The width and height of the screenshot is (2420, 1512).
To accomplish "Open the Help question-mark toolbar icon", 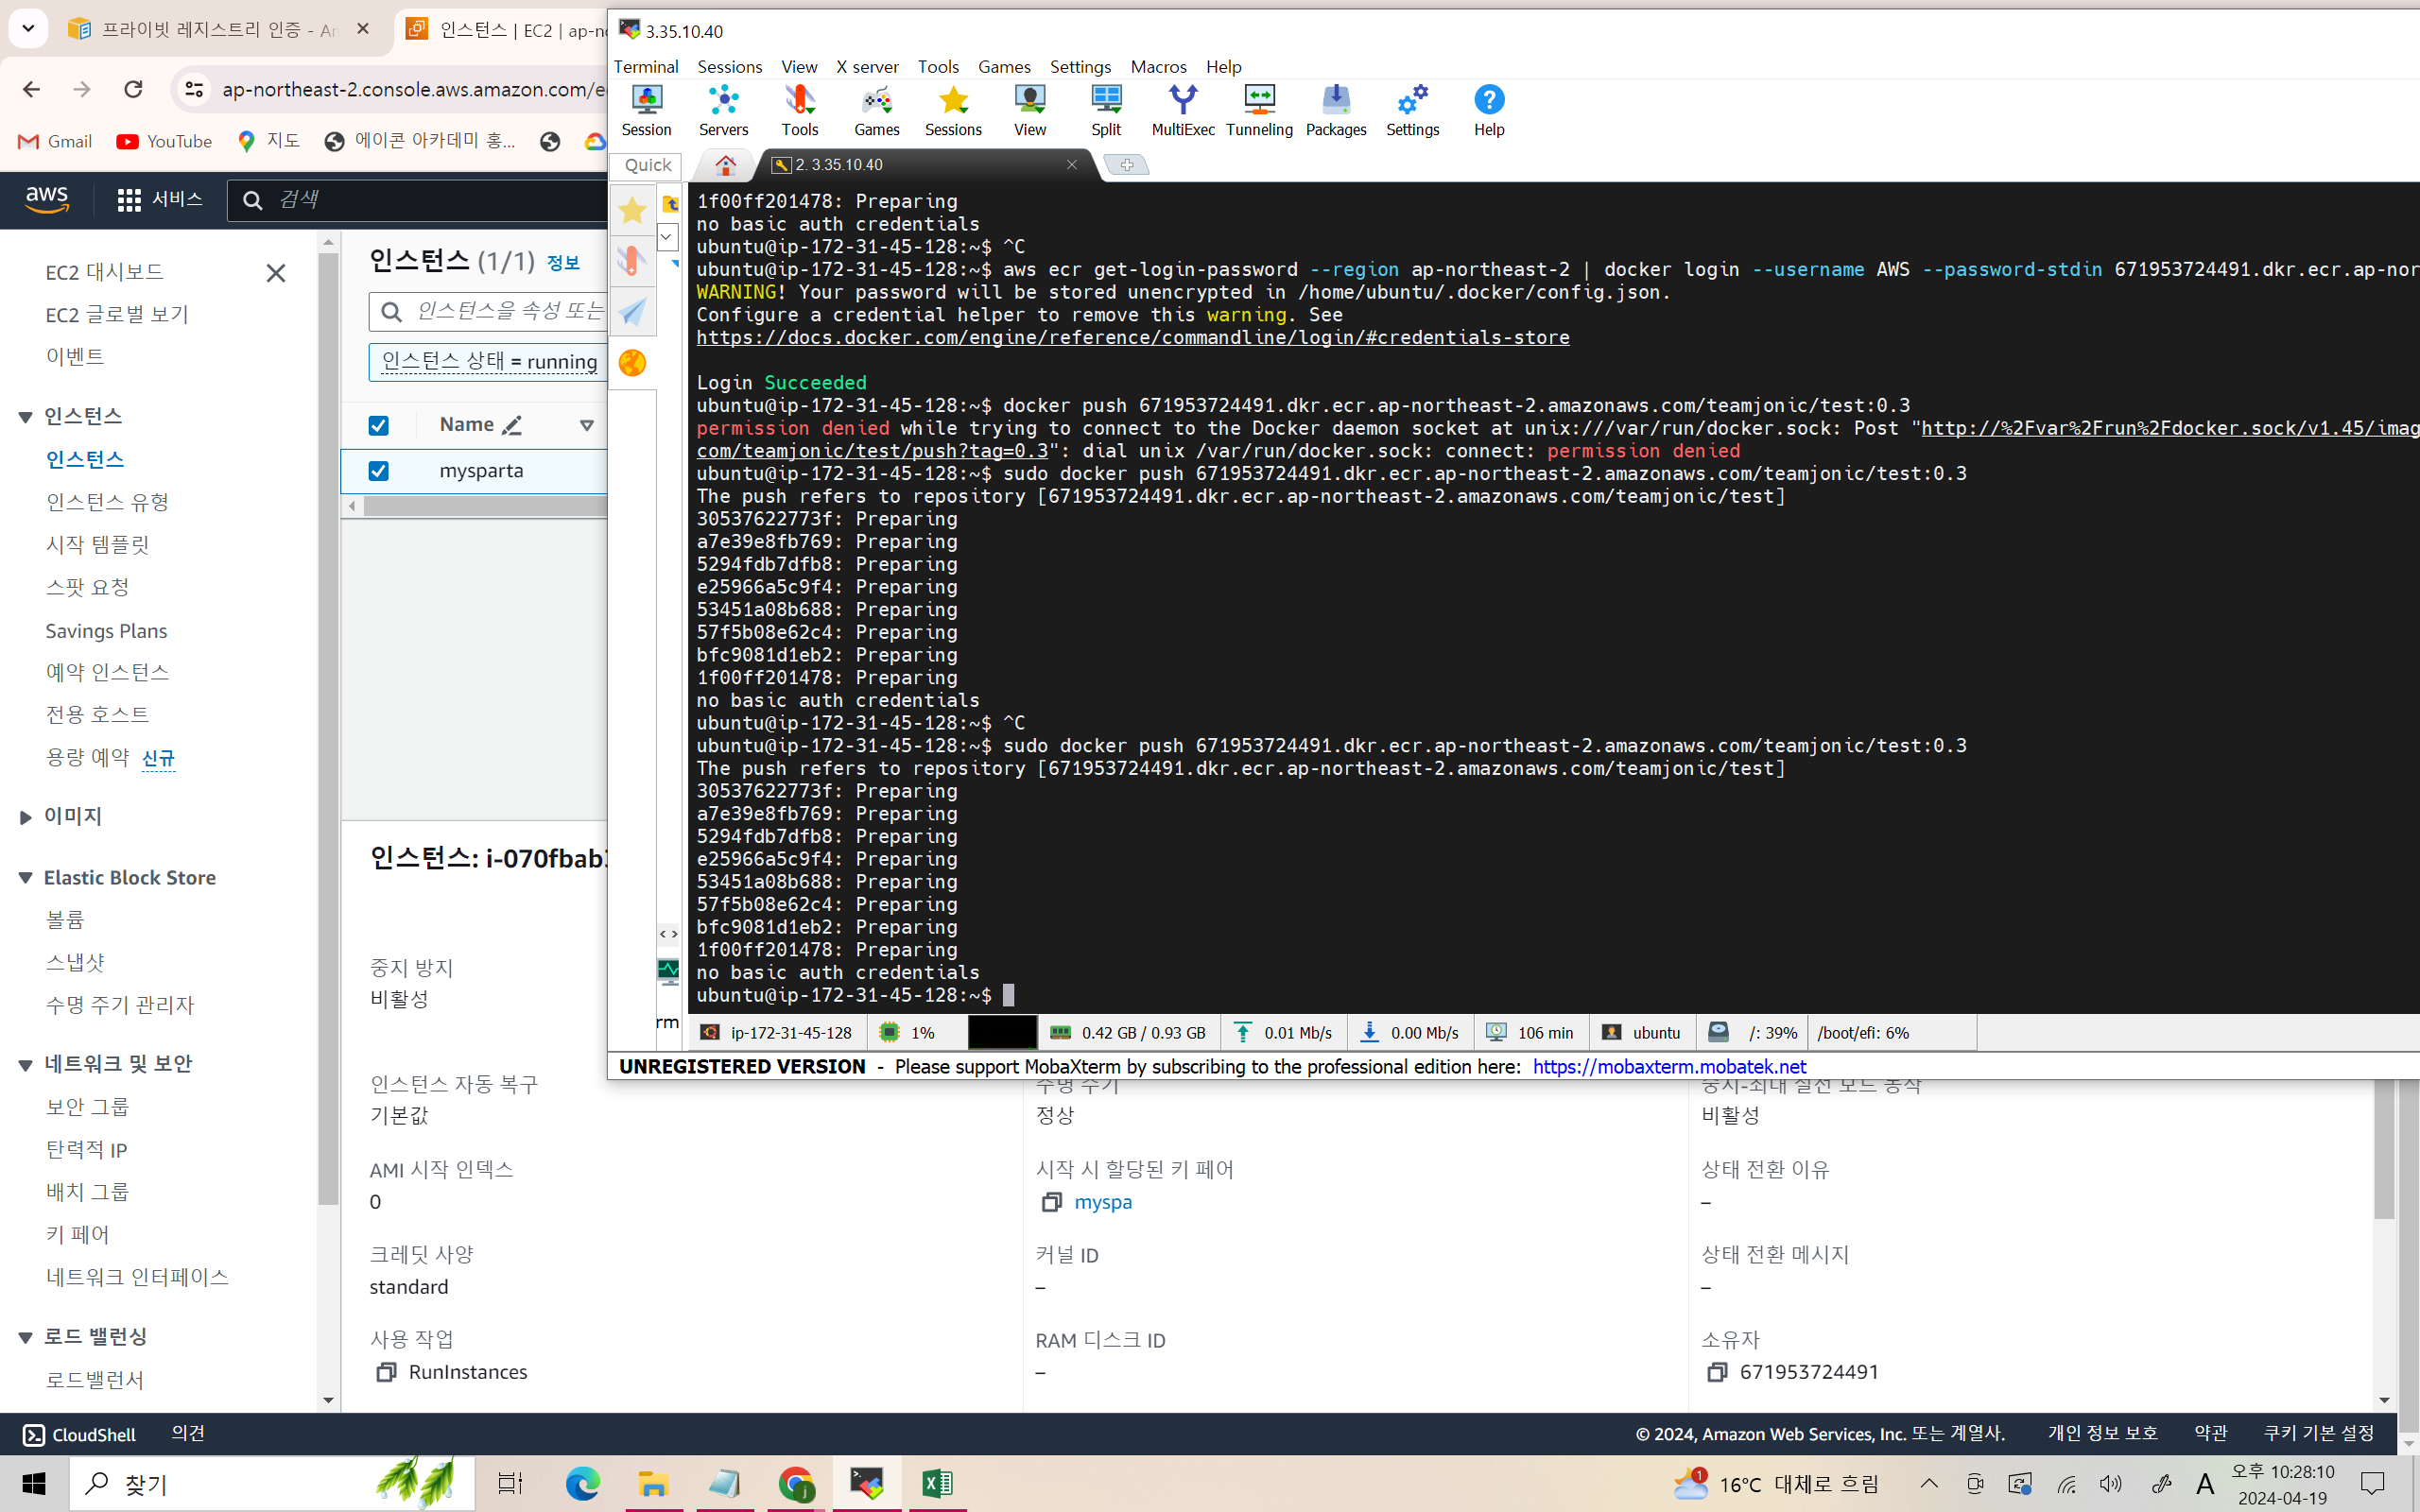I will pos(1489,110).
